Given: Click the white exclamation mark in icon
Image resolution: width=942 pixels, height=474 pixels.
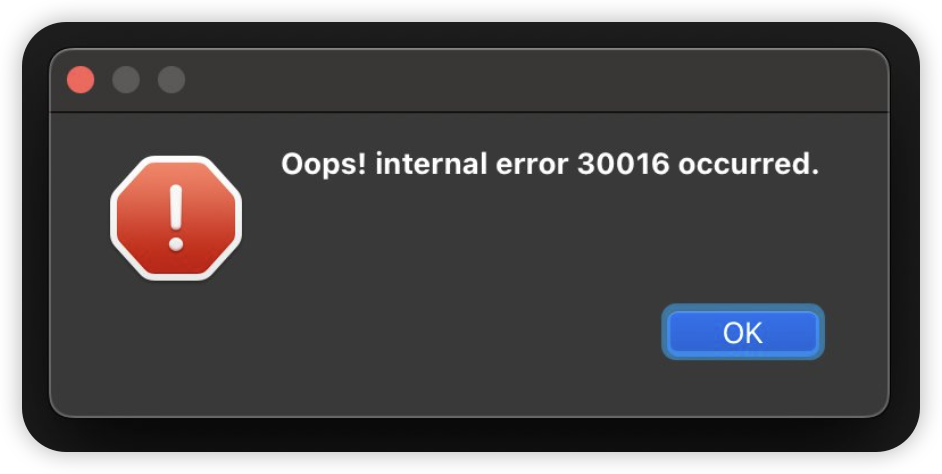Looking at the screenshot, I should (x=176, y=217).
